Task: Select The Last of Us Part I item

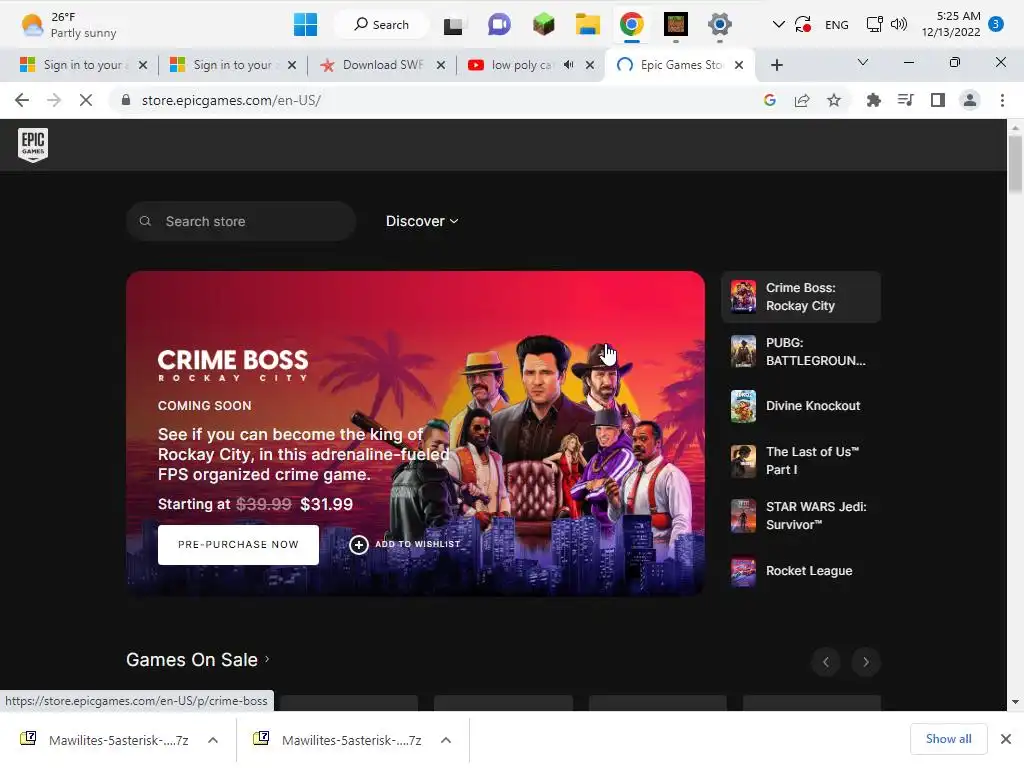Action: [x=801, y=461]
